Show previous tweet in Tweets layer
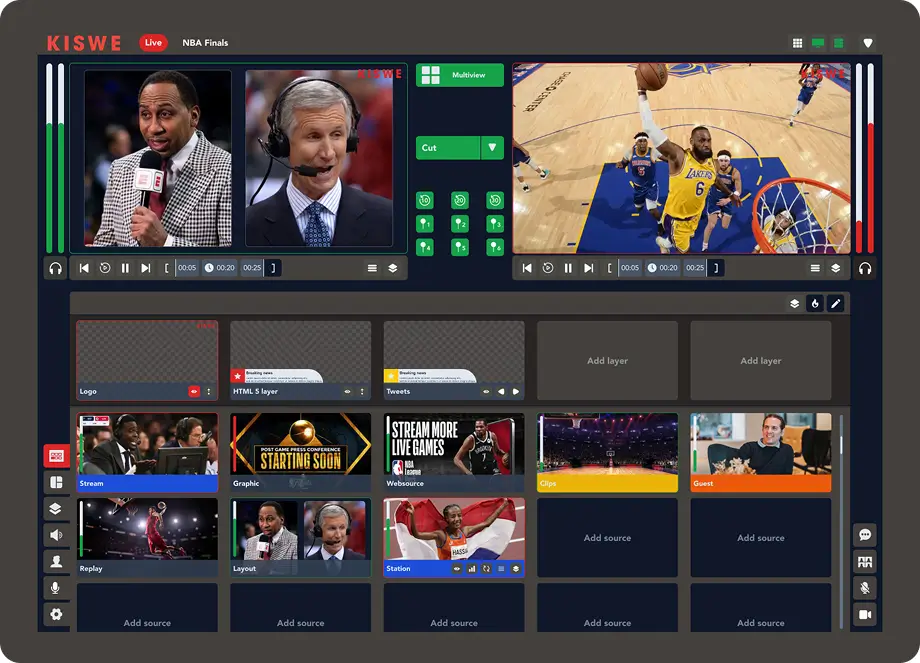Image resolution: width=920 pixels, height=663 pixels. point(501,391)
